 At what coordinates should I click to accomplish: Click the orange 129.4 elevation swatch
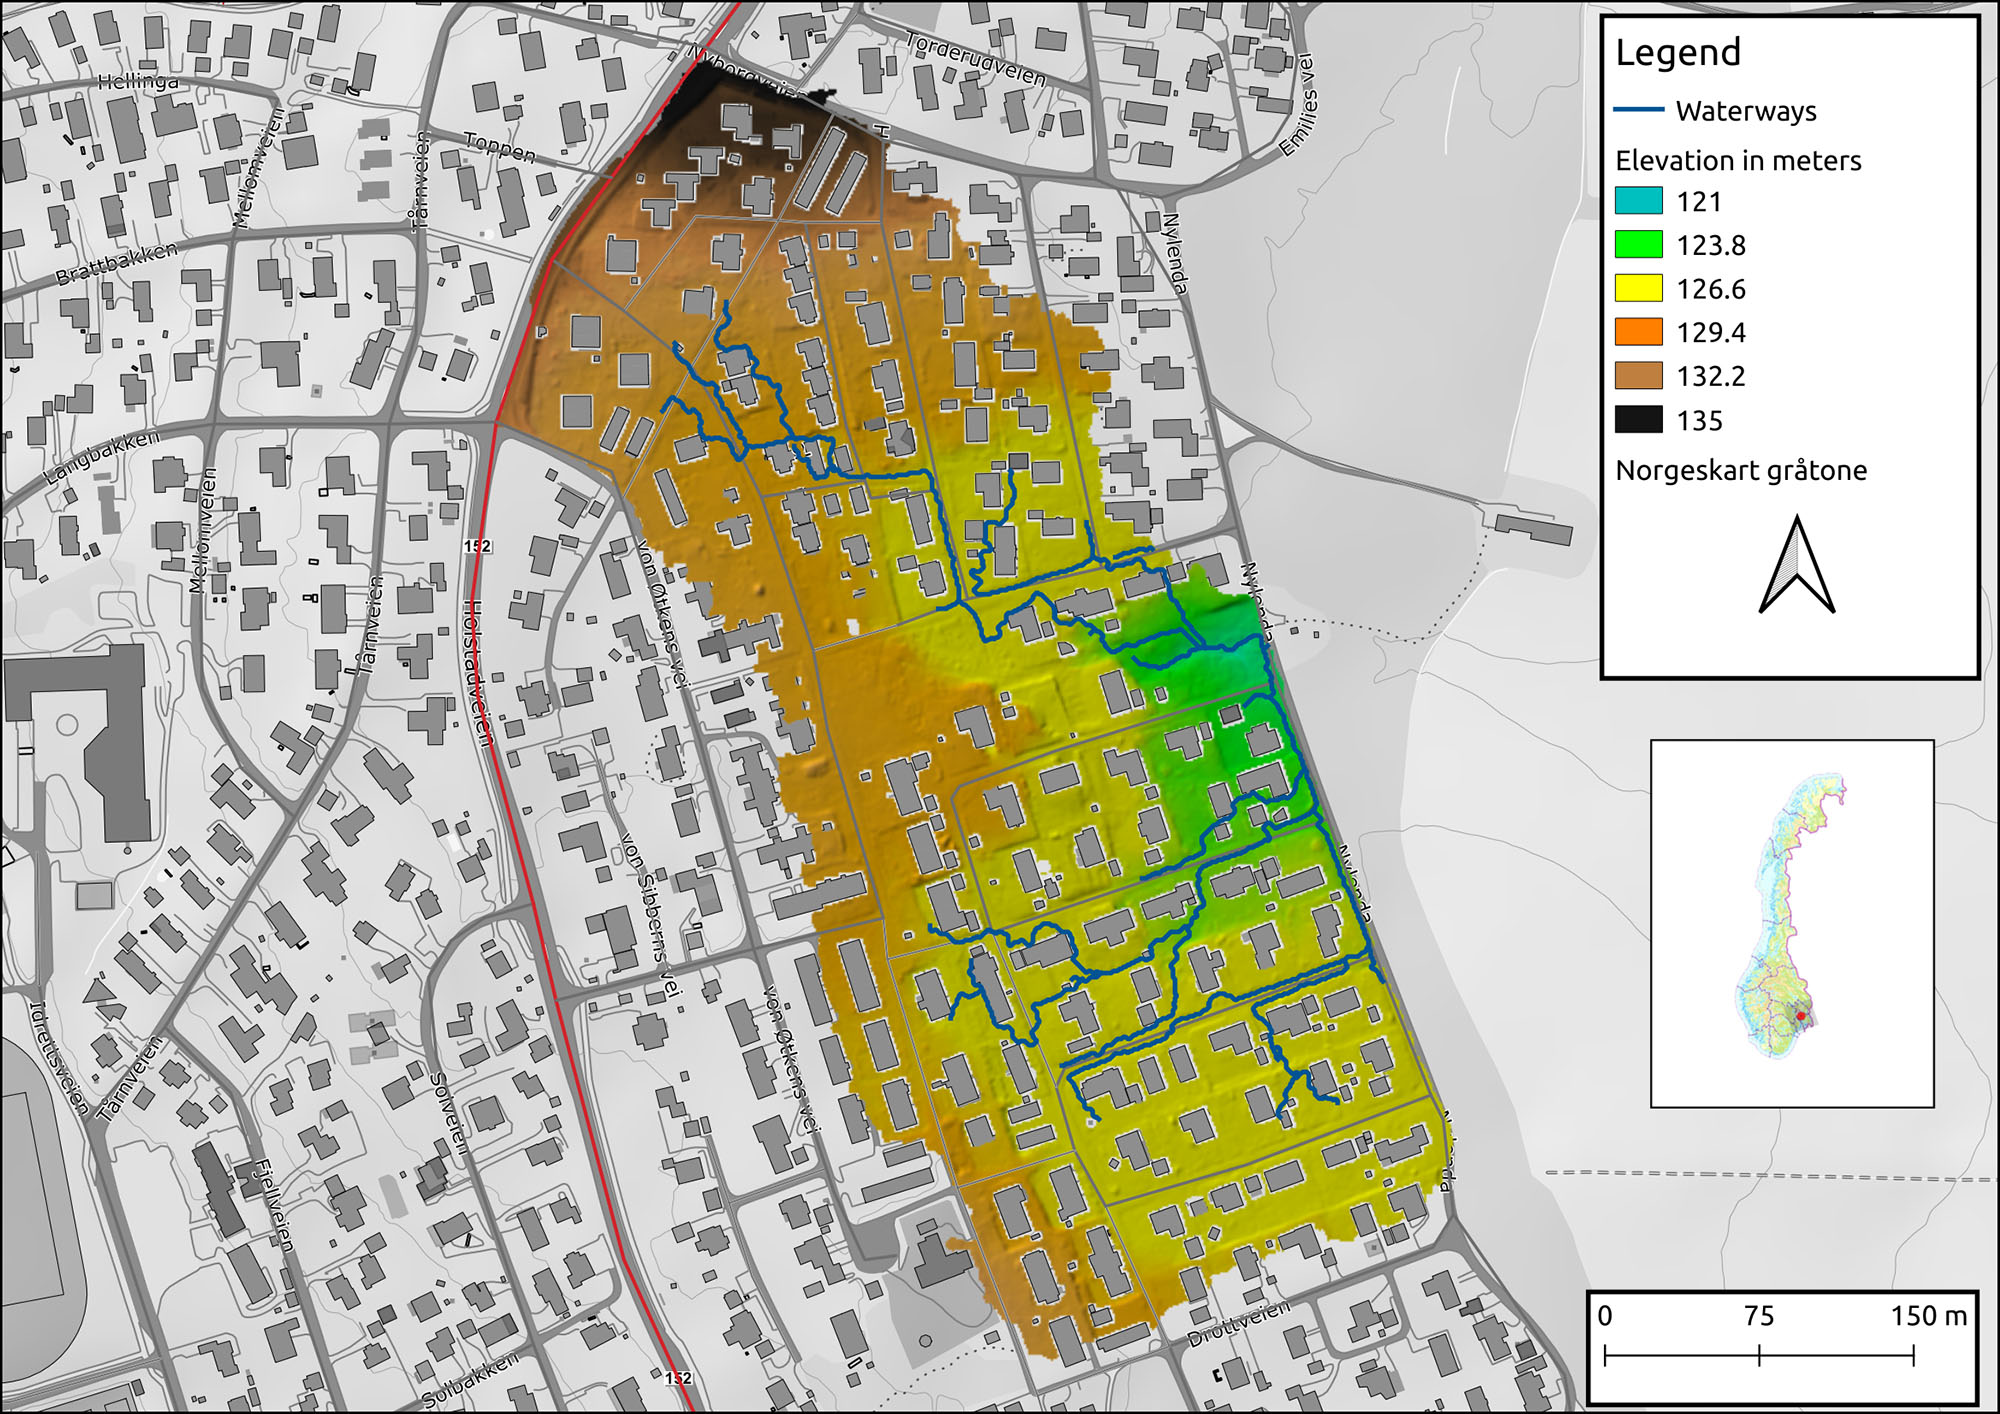tap(1638, 332)
